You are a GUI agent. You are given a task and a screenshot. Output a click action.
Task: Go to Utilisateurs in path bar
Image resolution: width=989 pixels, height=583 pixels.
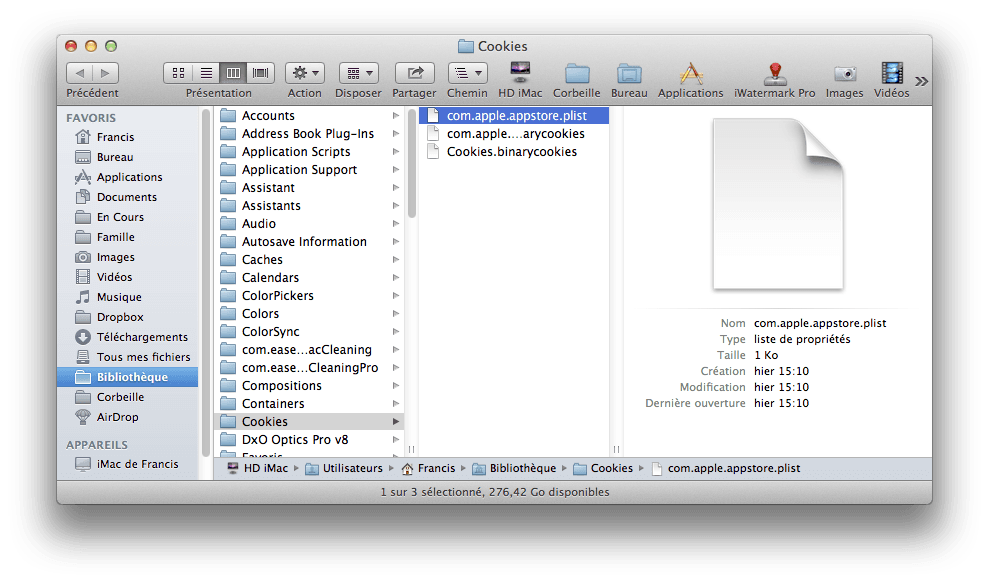click(x=344, y=468)
